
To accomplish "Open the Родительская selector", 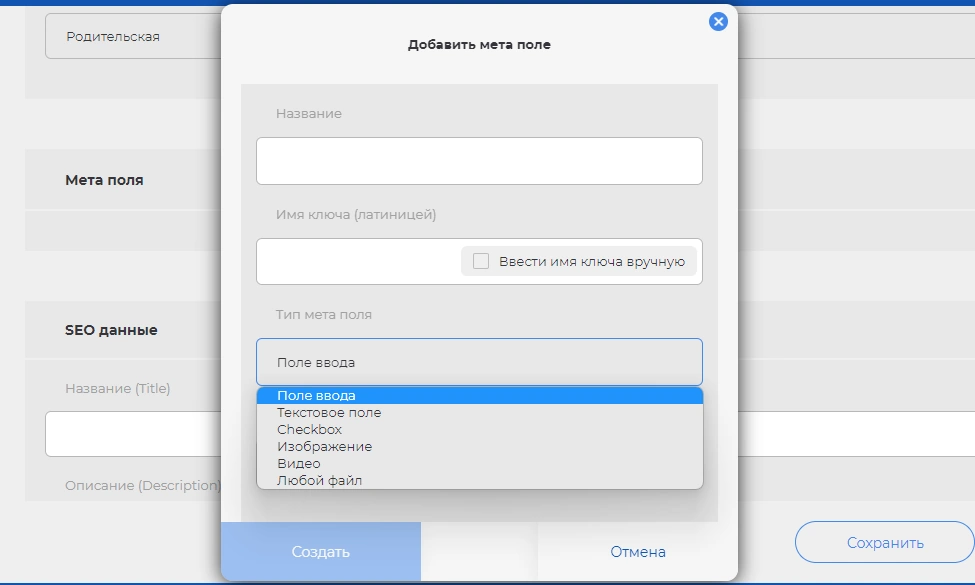I will (130, 37).
